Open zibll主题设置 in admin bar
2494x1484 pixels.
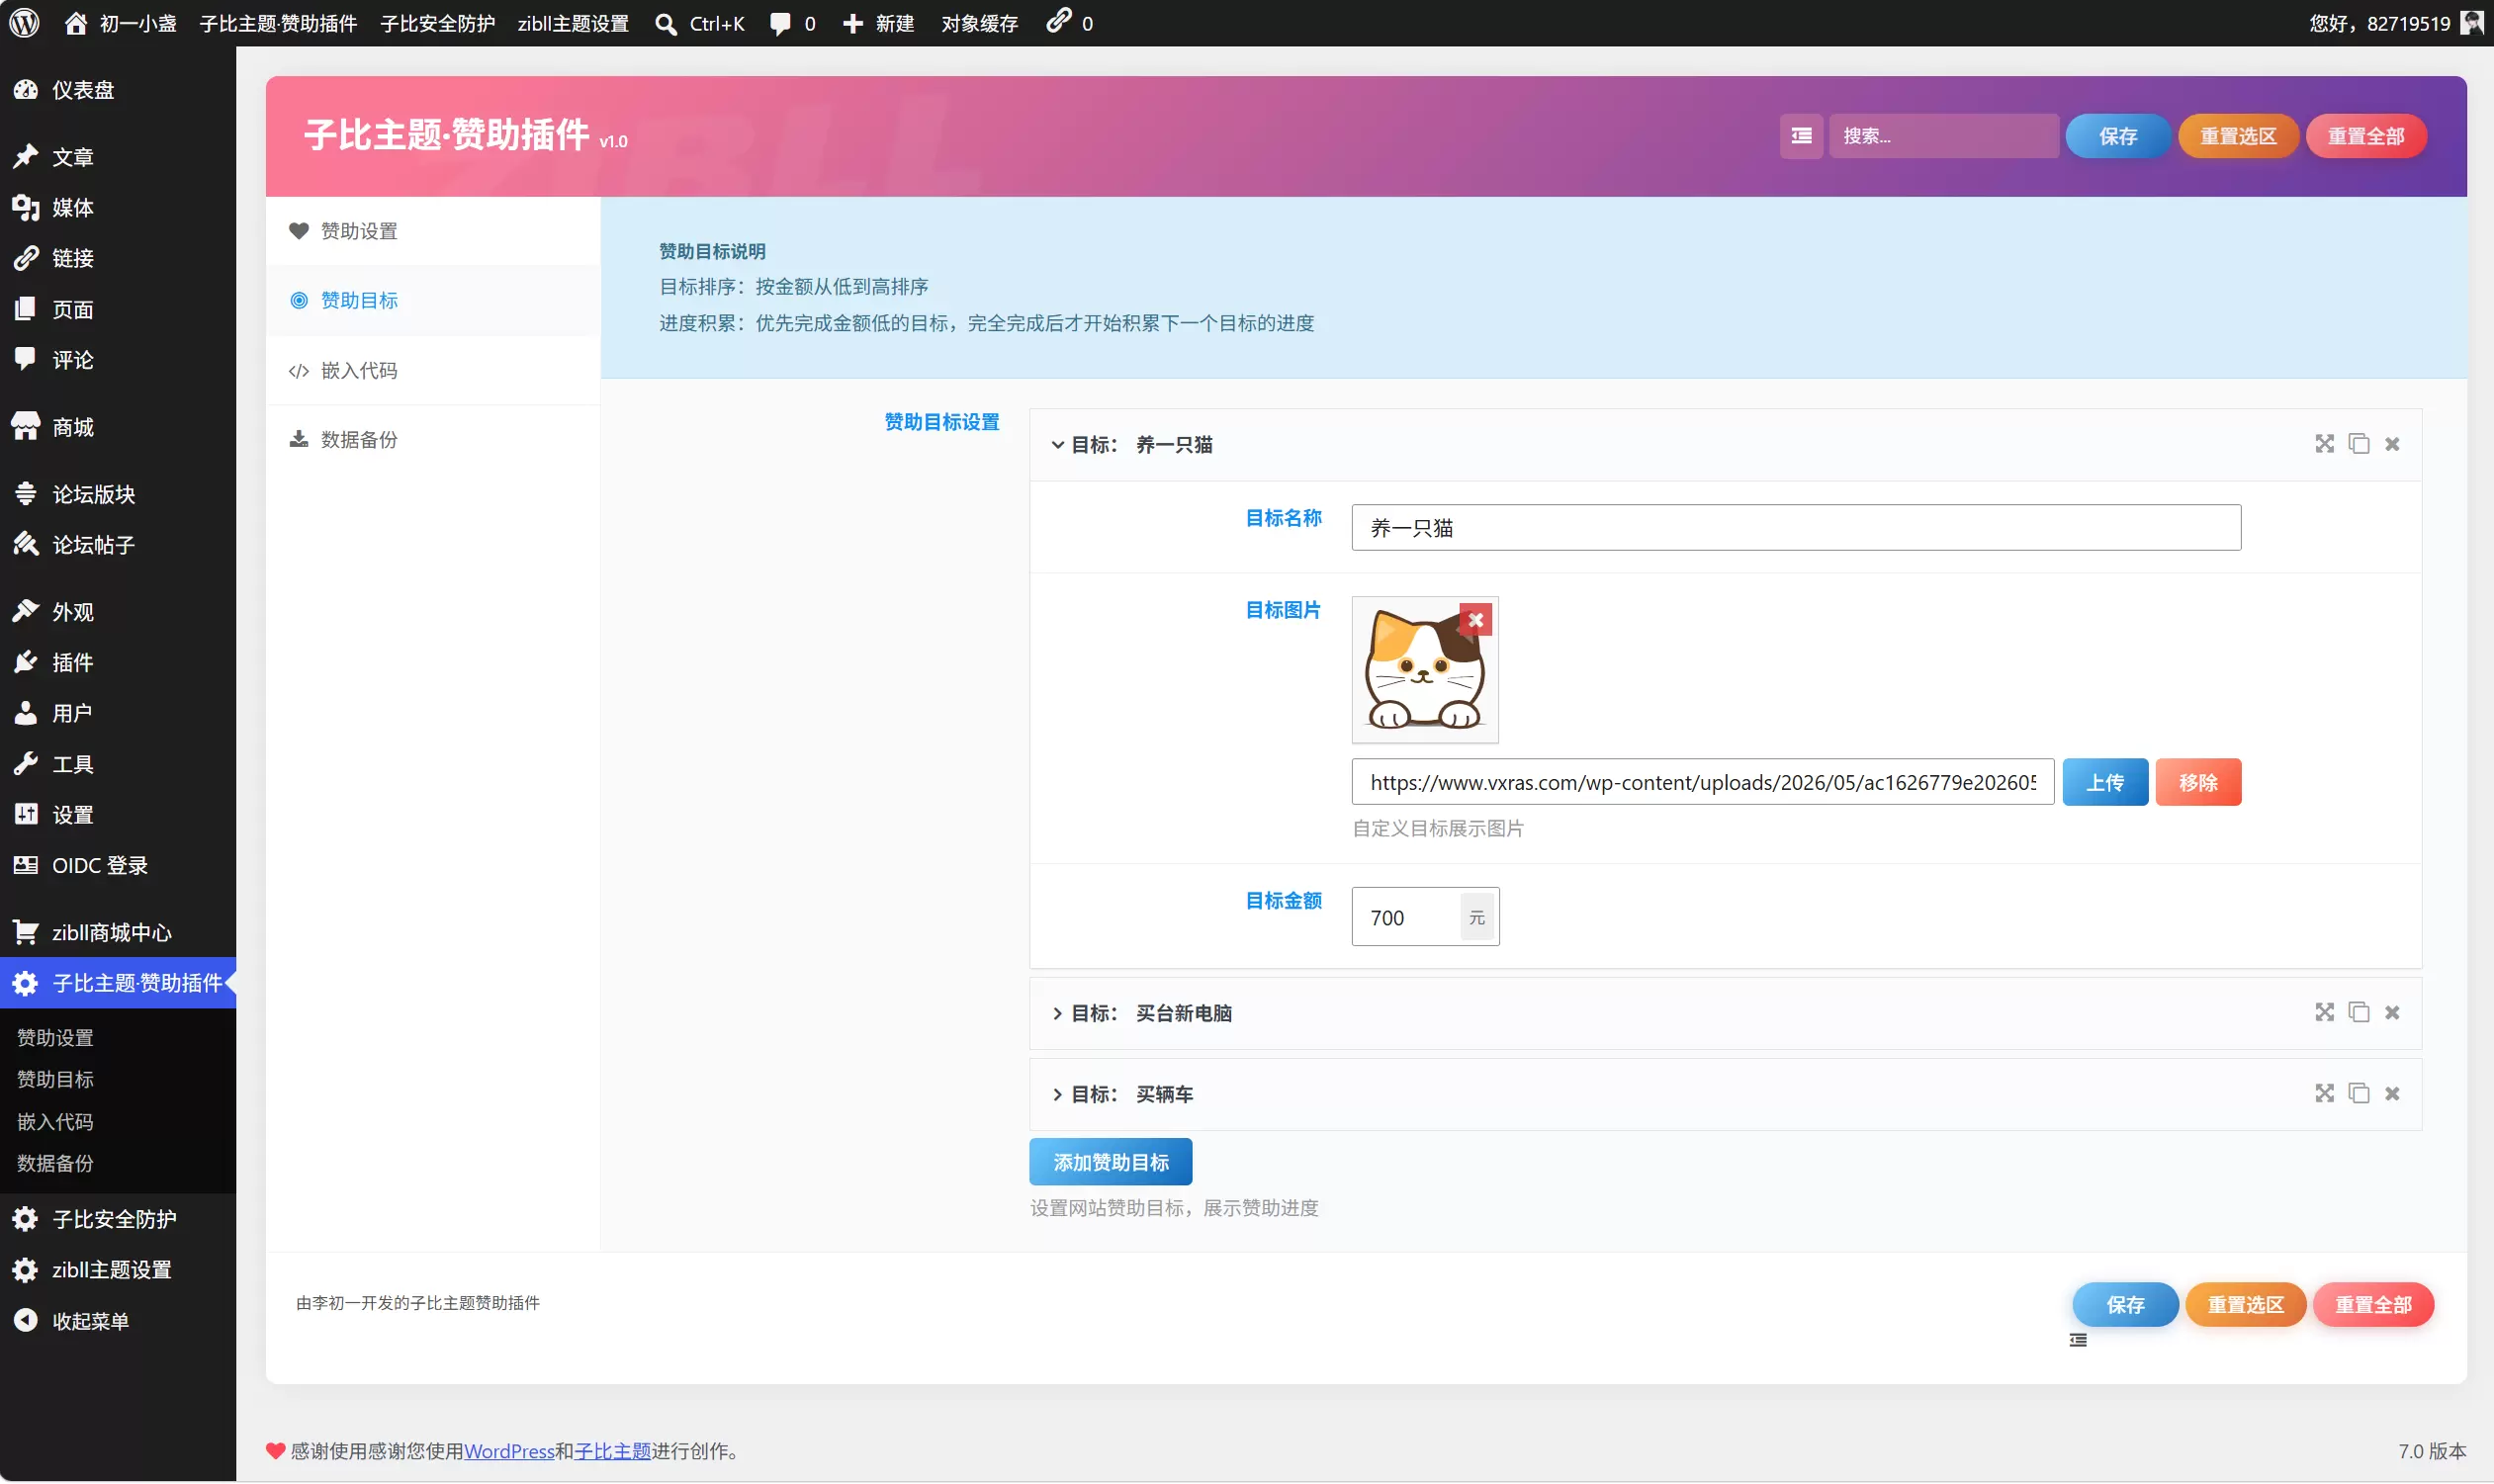click(573, 23)
